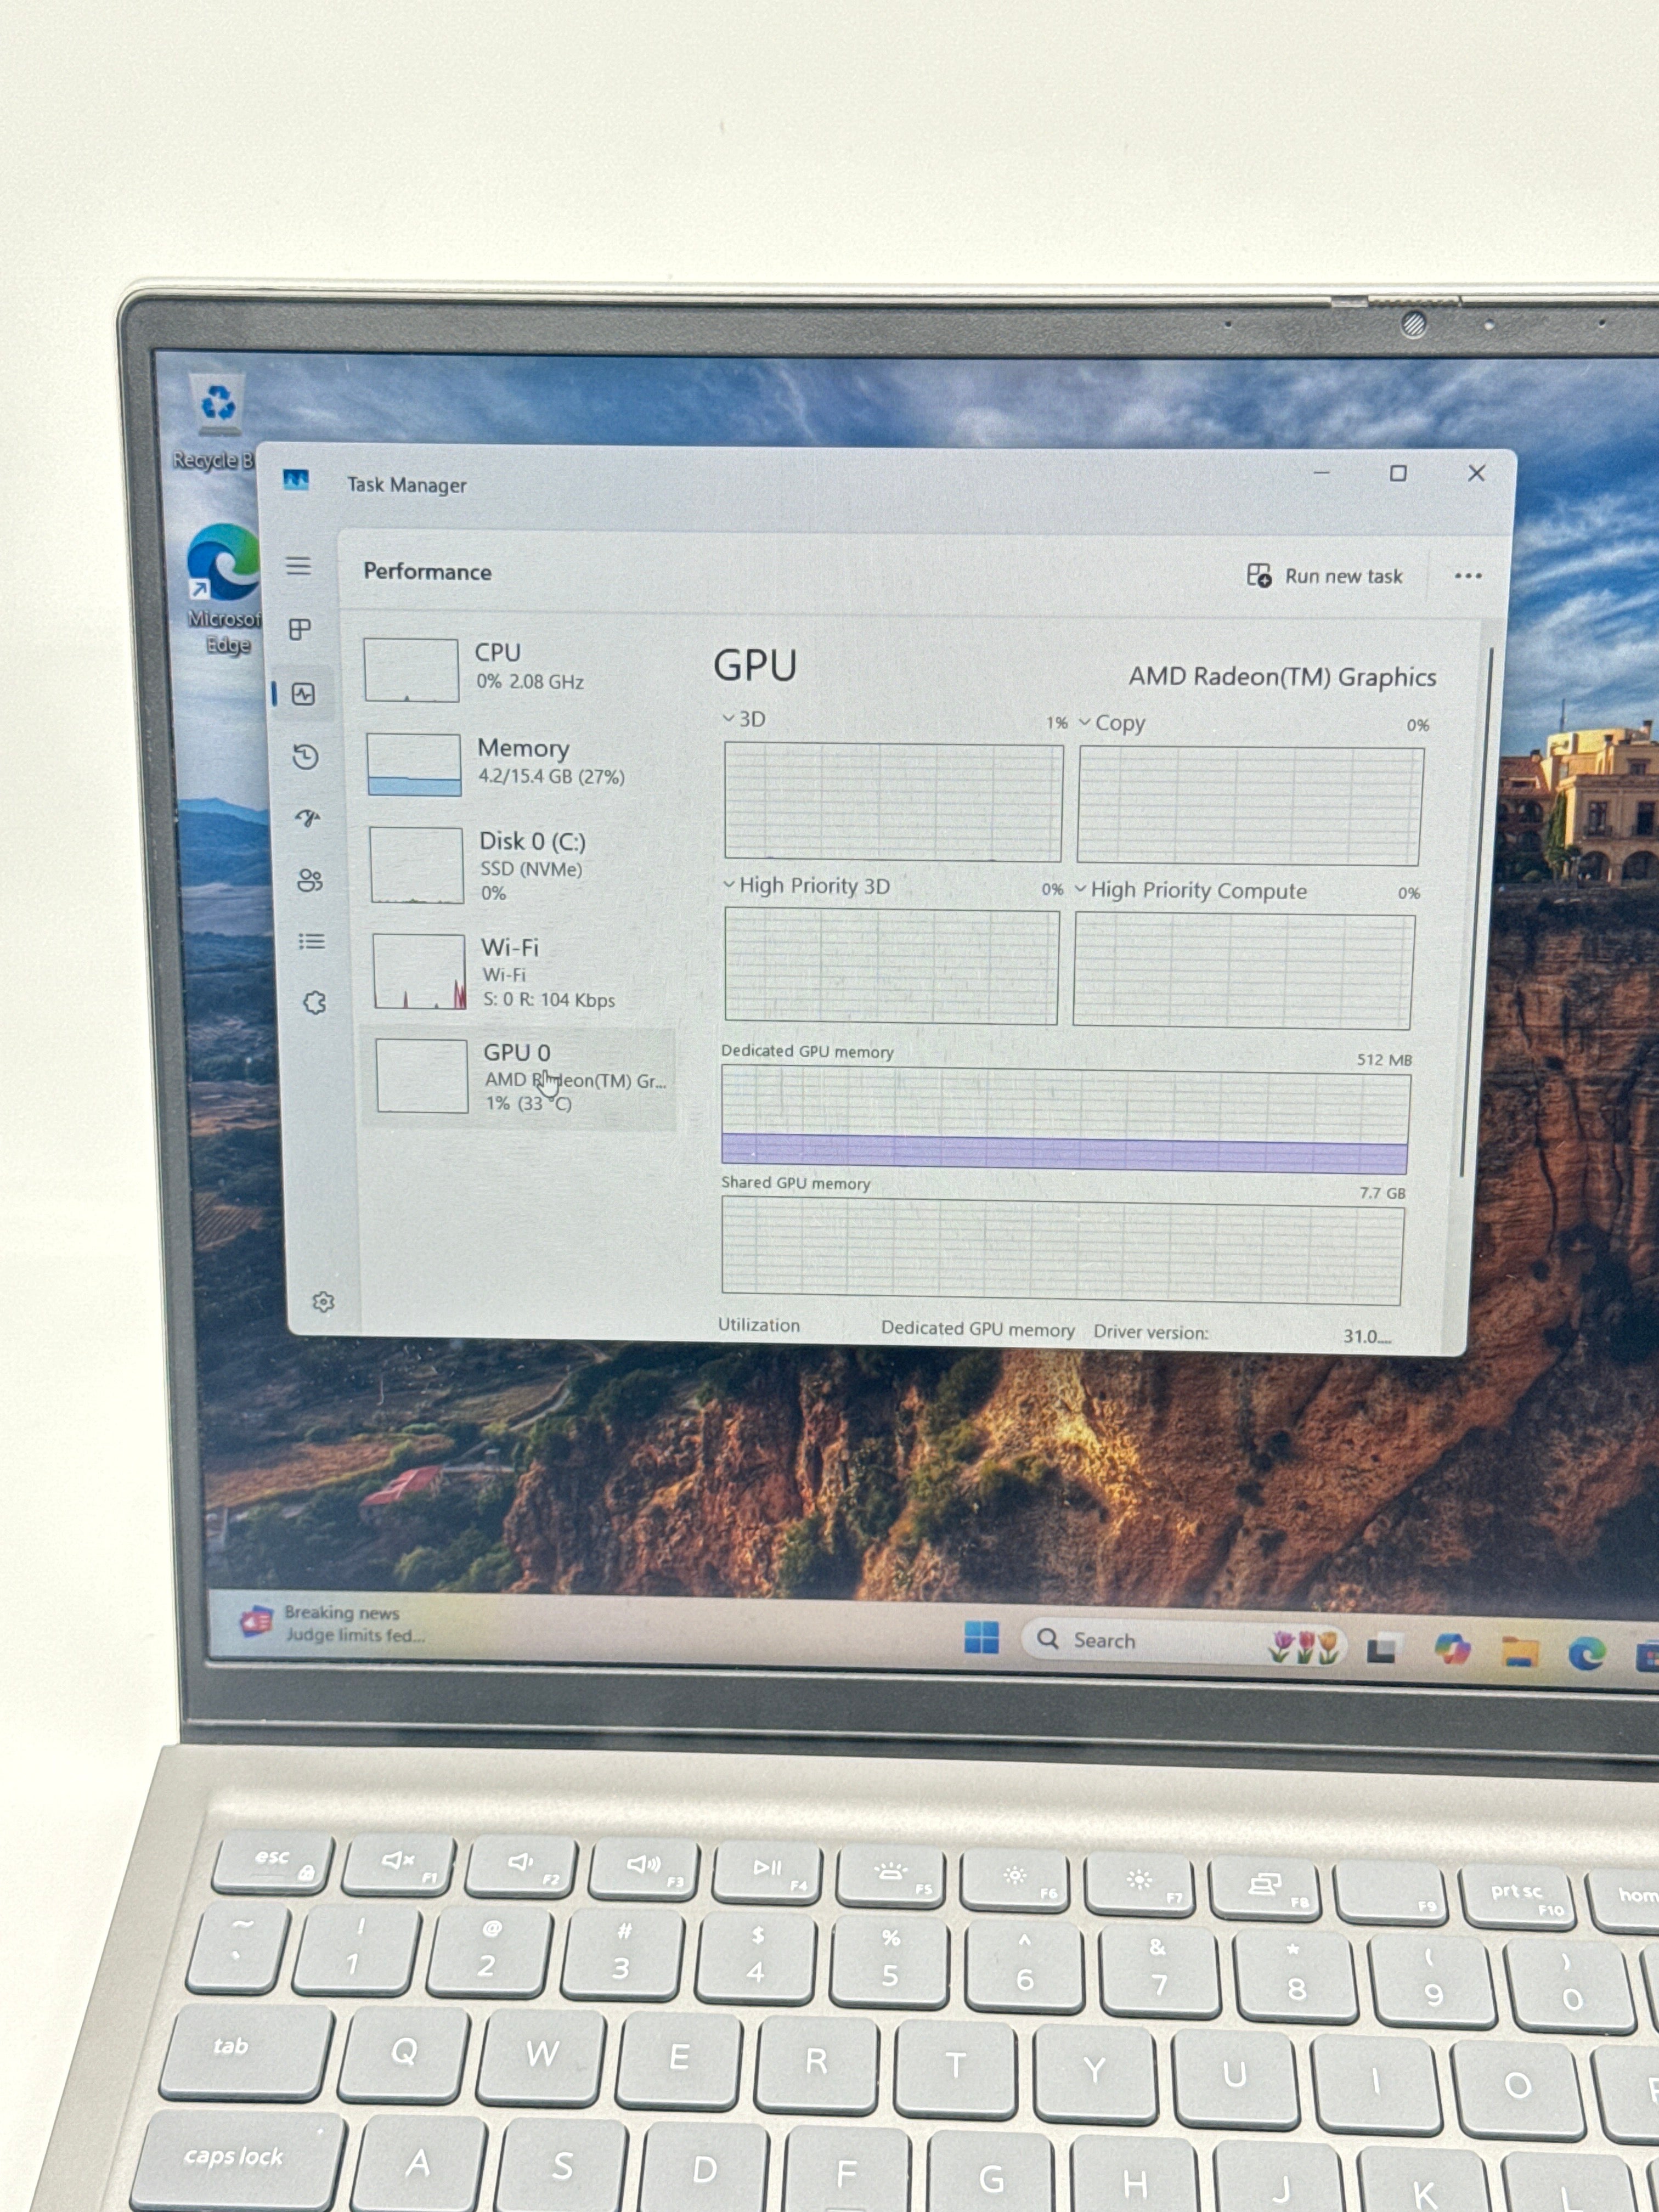Select the Disk 0 (C:) performance item
The width and height of the screenshot is (1659, 2212).
[x=519, y=865]
